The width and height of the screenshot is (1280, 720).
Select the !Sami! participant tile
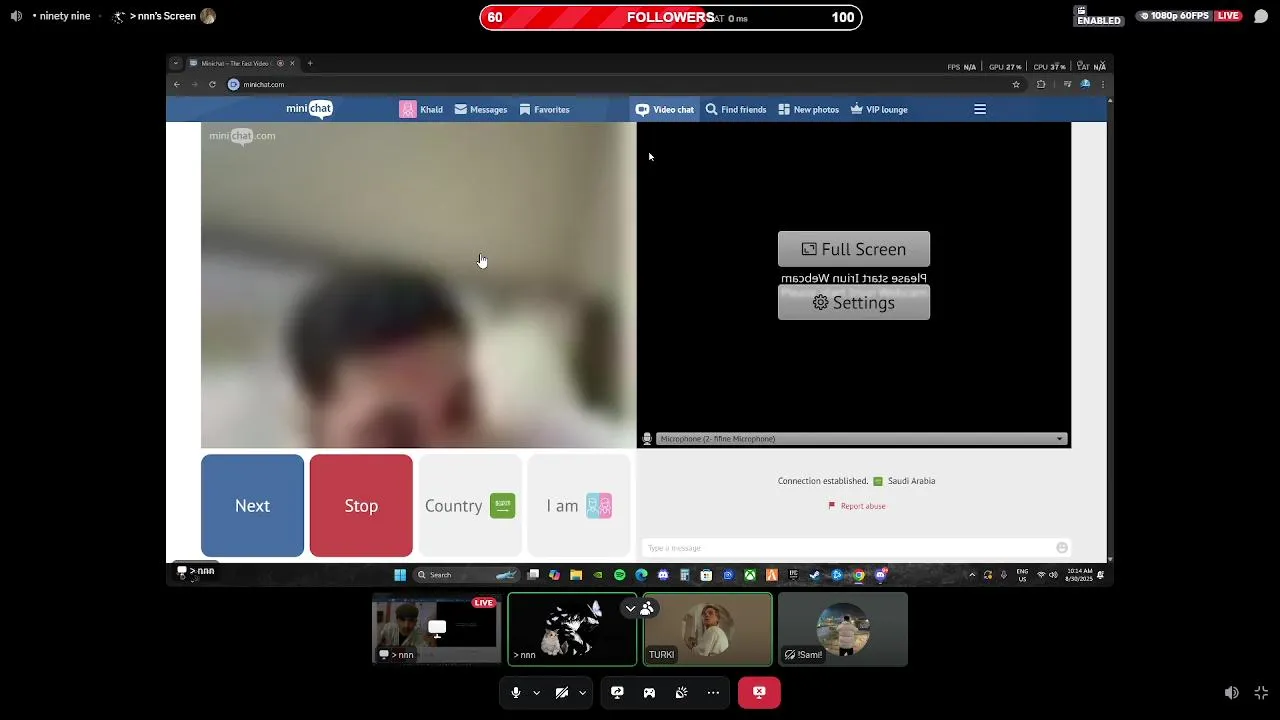843,629
